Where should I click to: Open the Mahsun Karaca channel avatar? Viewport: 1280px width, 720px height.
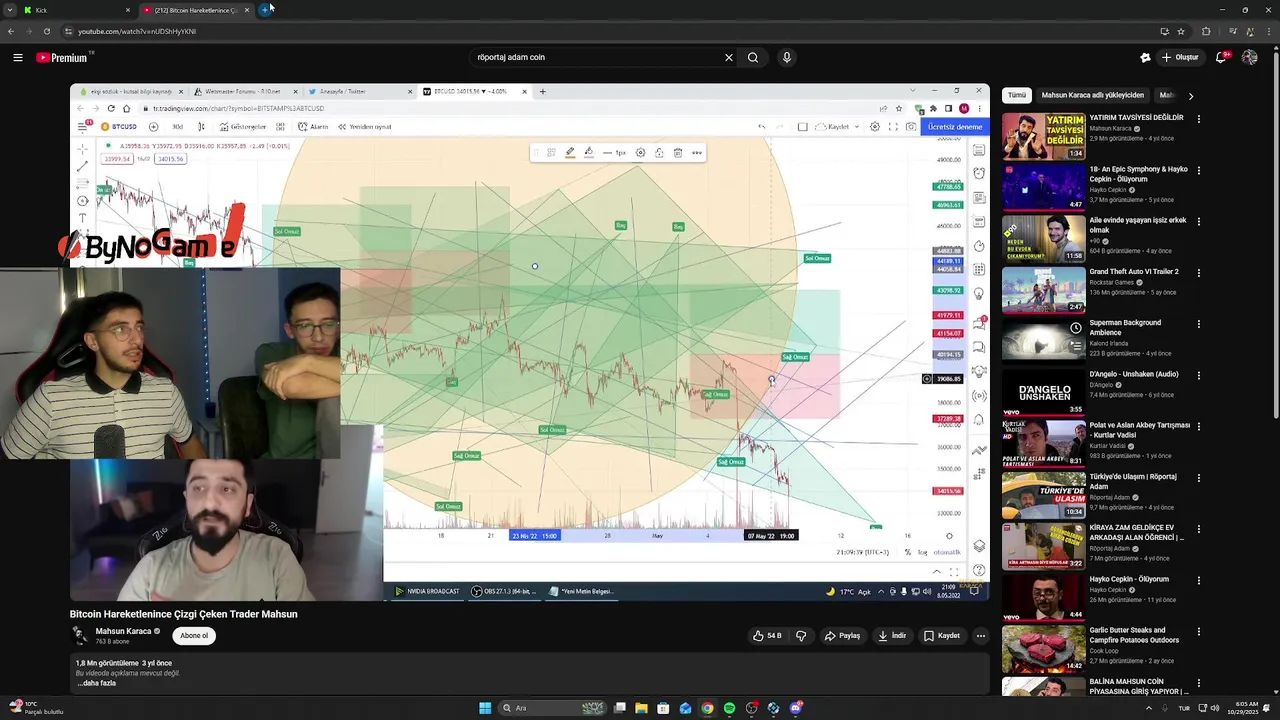click(79, 636)
